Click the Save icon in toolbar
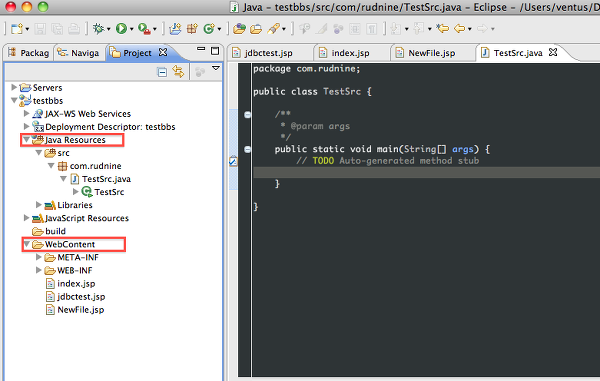This screenshot has height=381, width=600. pyautogui.click(x=40, y=29)
